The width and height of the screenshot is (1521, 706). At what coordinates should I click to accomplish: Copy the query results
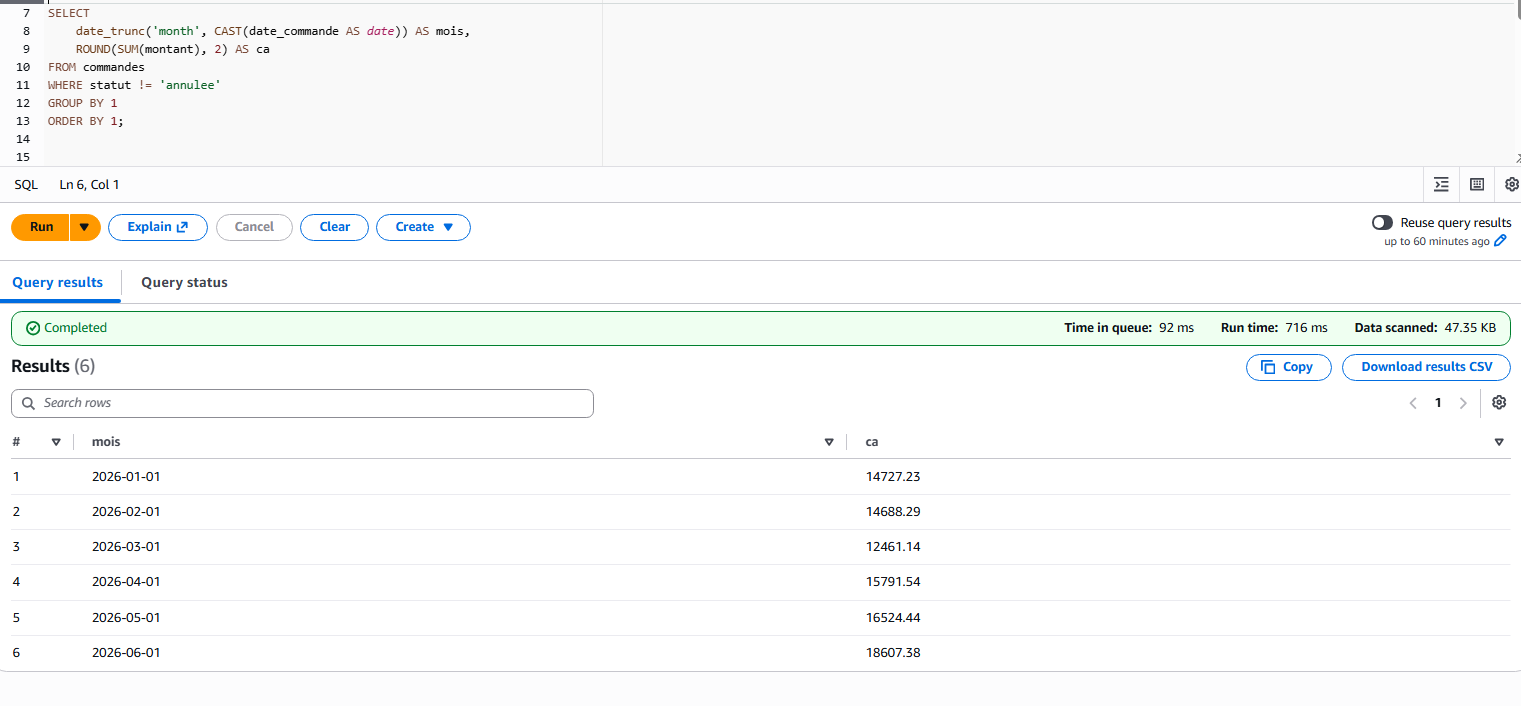coord(1288,367)
